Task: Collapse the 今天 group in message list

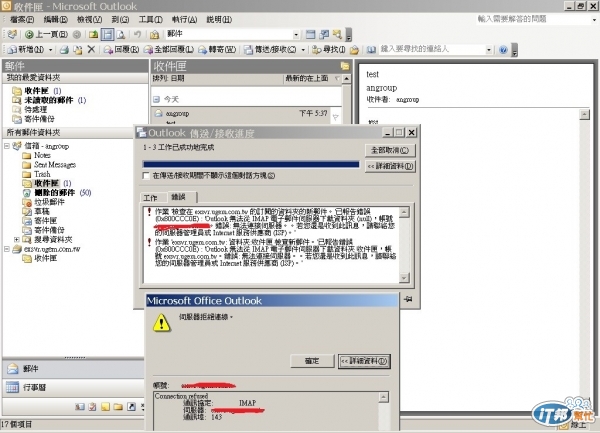Action: 156,99
